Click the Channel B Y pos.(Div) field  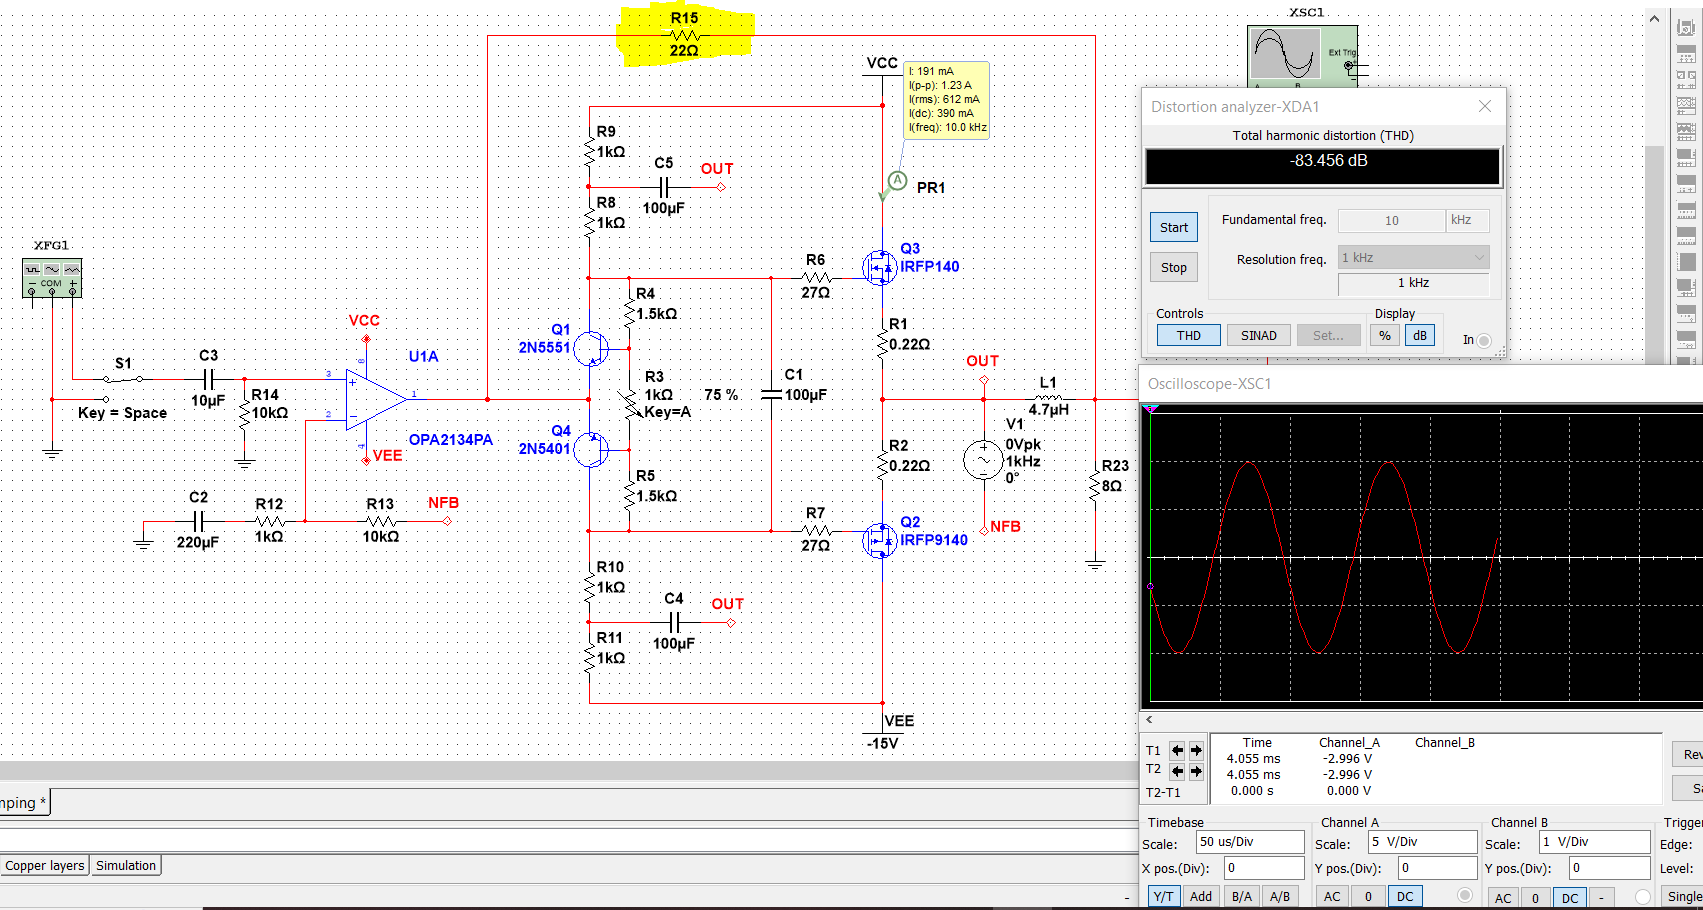click(1608, 868)
